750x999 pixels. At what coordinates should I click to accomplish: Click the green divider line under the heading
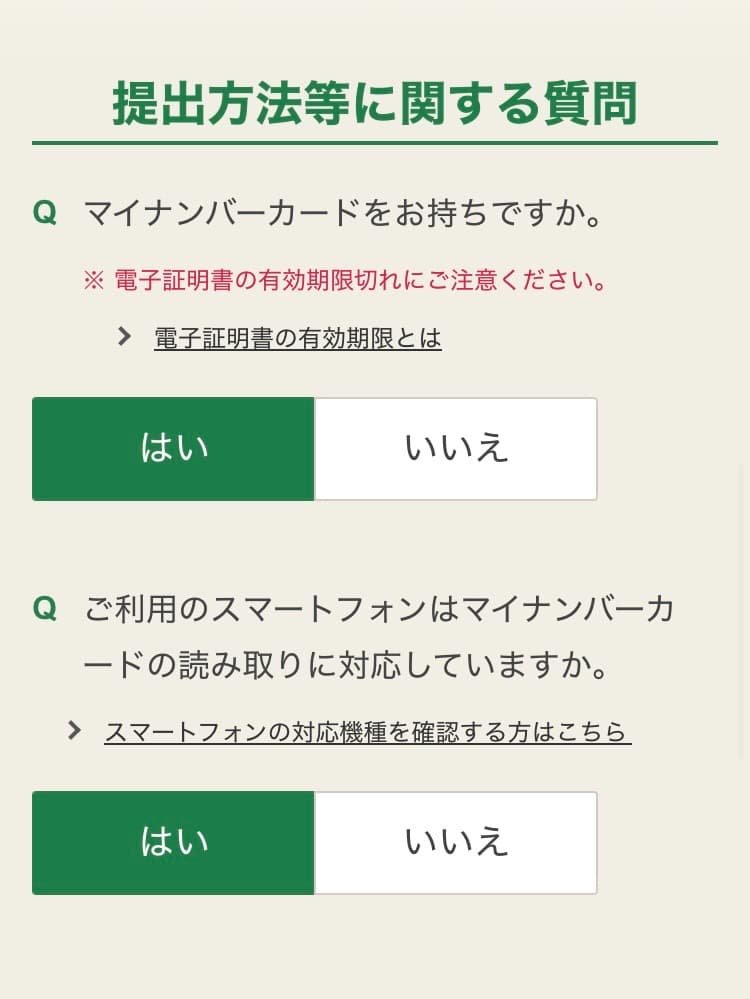[374, 143]
